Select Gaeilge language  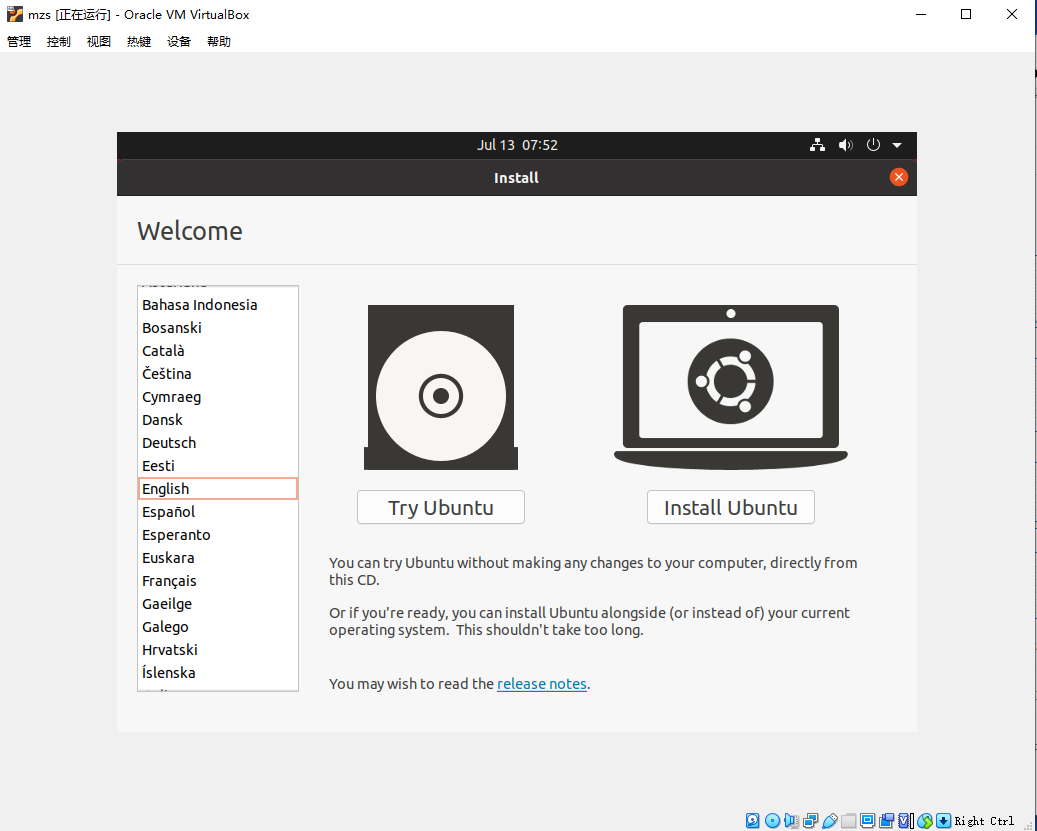218,604
